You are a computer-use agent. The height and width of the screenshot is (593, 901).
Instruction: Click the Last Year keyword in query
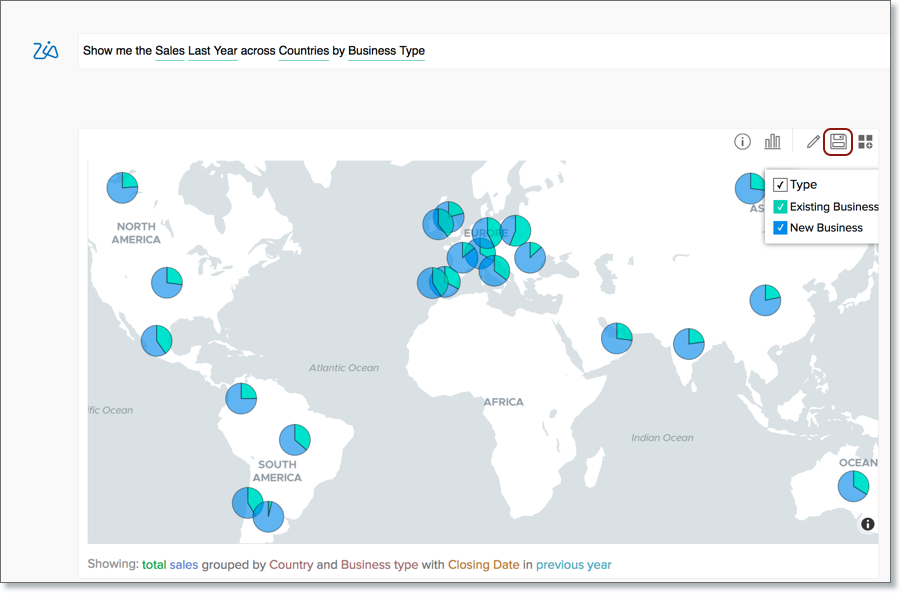coord(212,51)
